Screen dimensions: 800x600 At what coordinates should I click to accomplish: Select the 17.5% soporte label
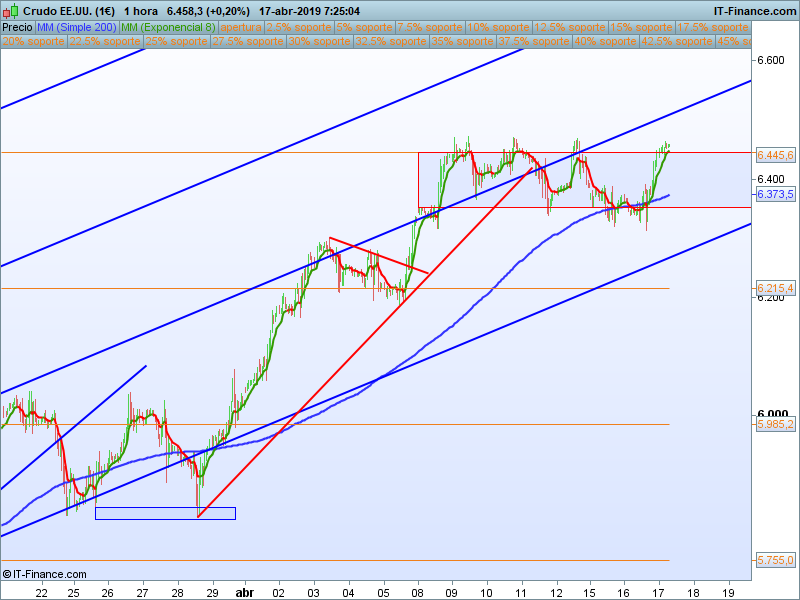point(713,27)
